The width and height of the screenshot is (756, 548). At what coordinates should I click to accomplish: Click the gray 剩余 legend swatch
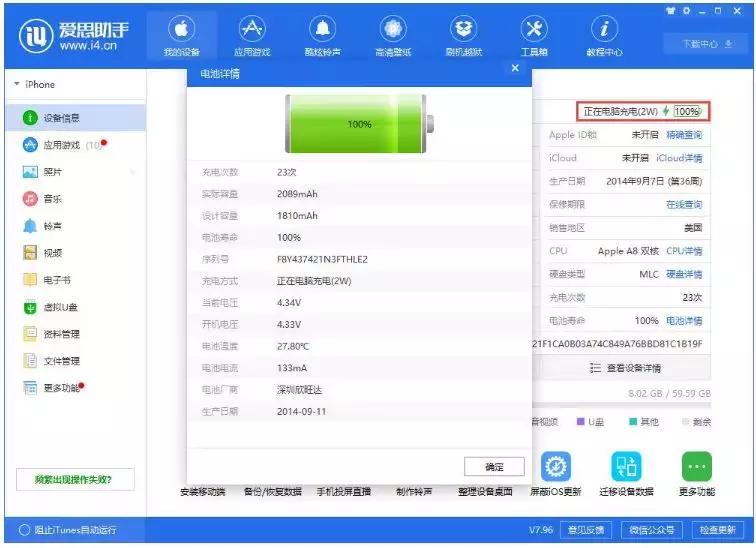tap(685, 422)
